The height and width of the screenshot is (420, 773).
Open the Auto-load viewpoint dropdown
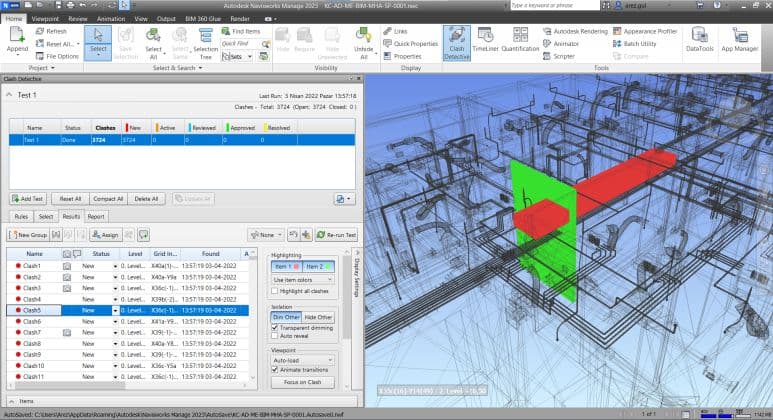point(303,360)
